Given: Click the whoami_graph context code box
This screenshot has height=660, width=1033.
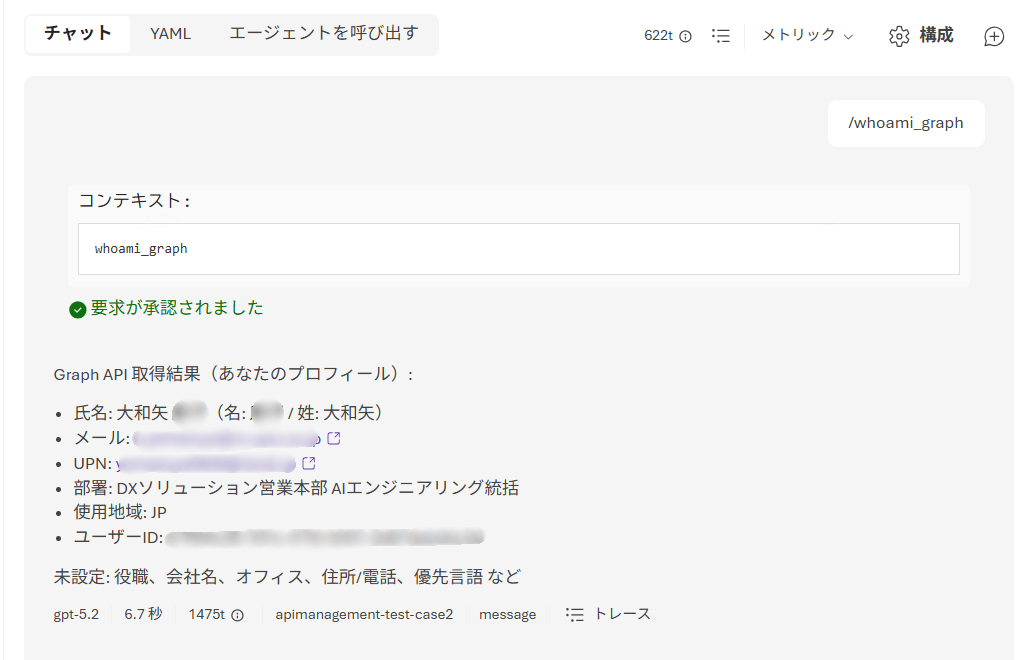Looking at the screenshot, I should coord(518,249).
